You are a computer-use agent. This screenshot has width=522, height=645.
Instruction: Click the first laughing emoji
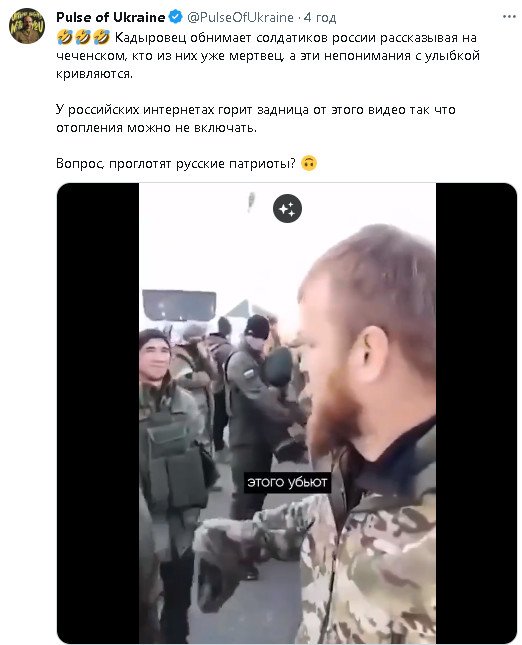pos(65,37)
